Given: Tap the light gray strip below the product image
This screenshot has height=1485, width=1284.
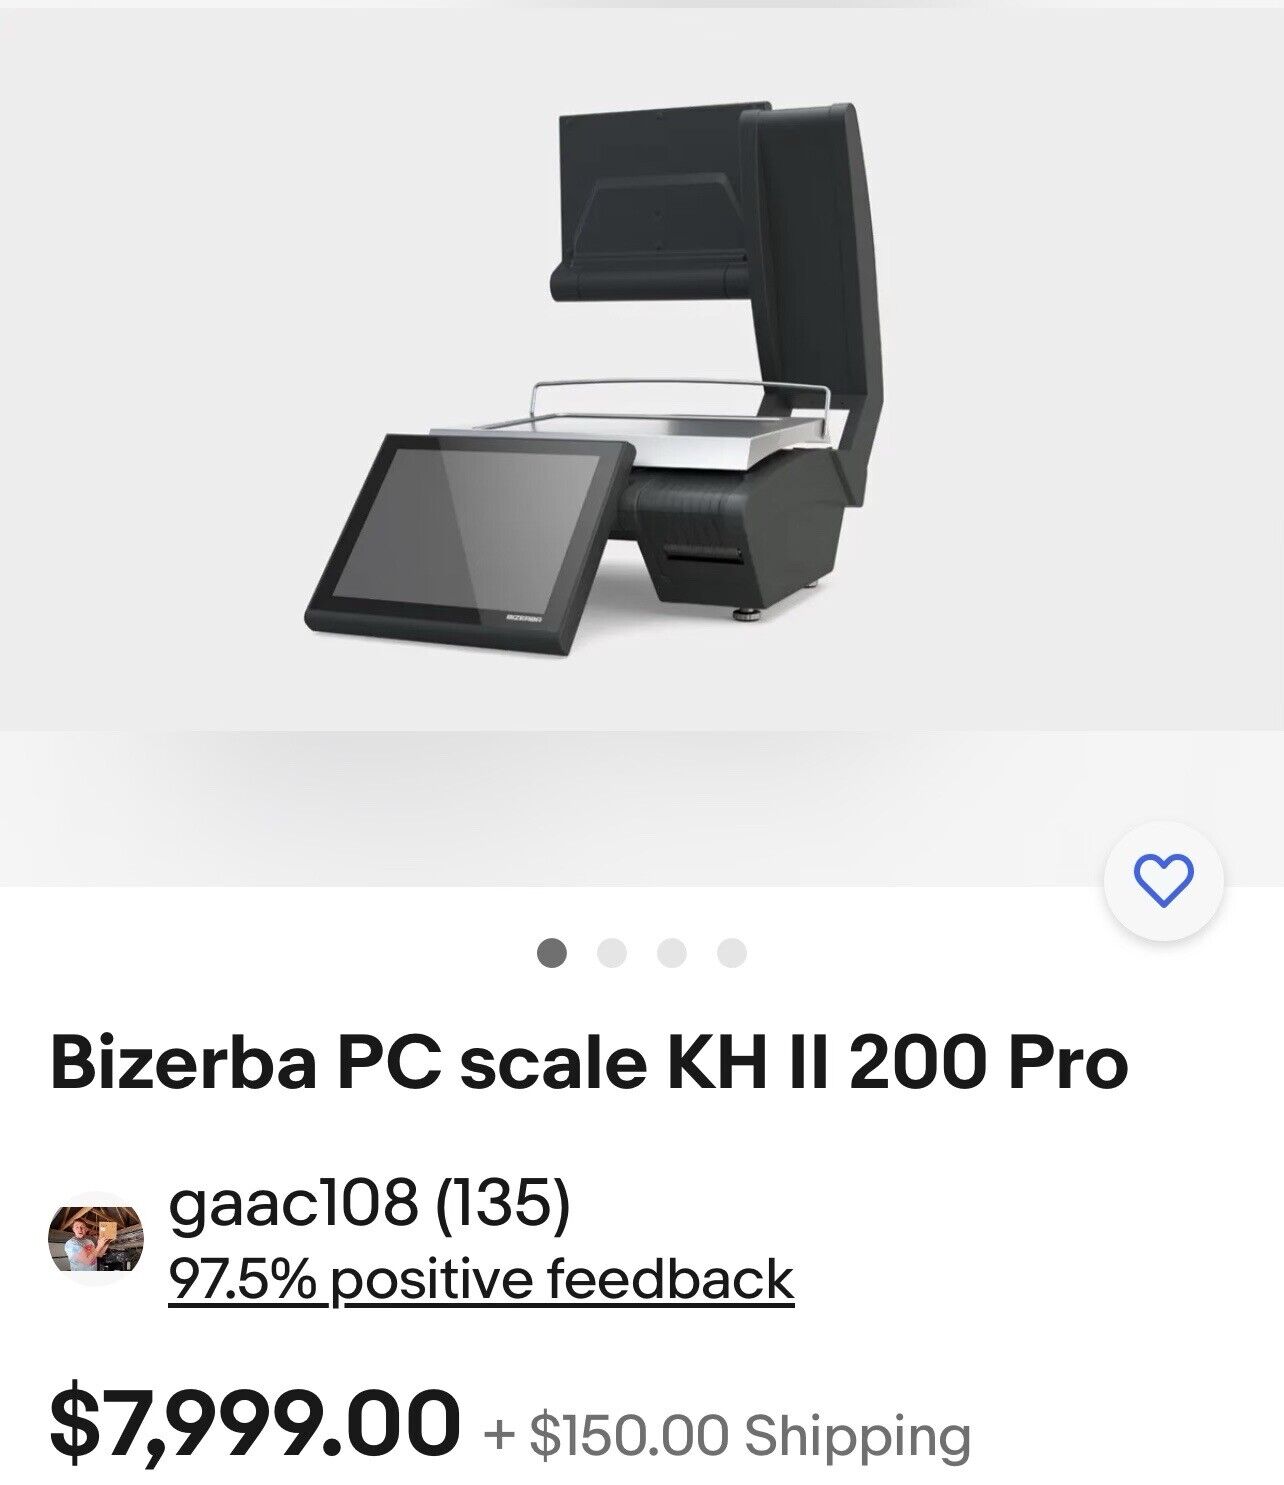Looking at the screenshot, I should click(642, 808).
